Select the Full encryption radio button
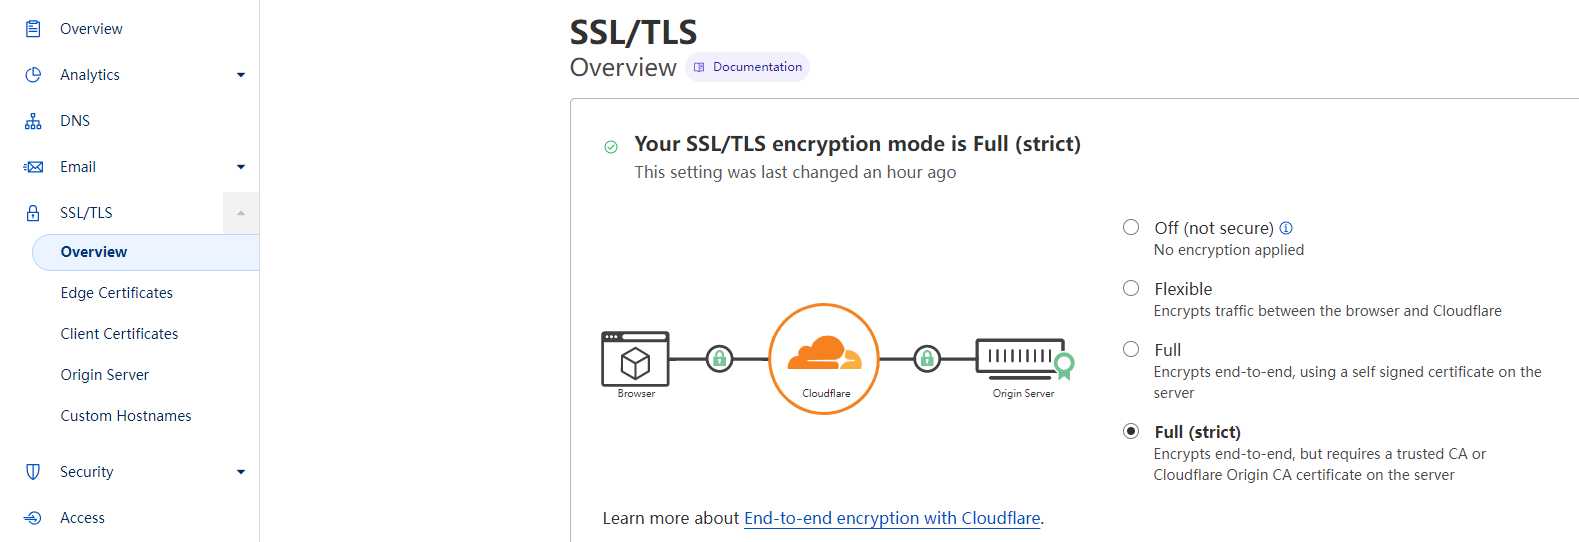Image resolution: width=1579 pixels, height=542 pixels. click(1131, 349)
